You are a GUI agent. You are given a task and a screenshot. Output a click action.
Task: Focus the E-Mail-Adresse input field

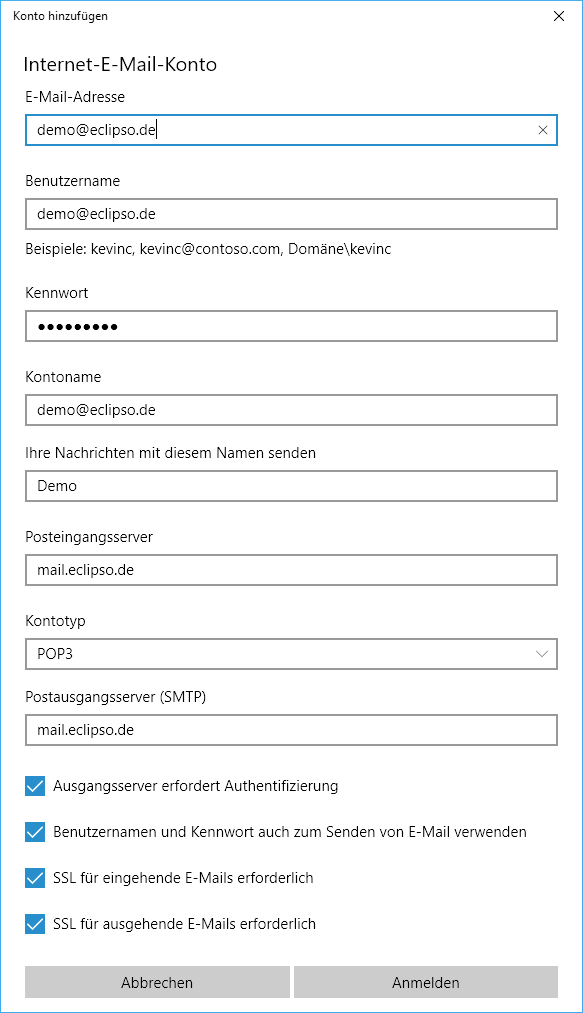(292, 131)
